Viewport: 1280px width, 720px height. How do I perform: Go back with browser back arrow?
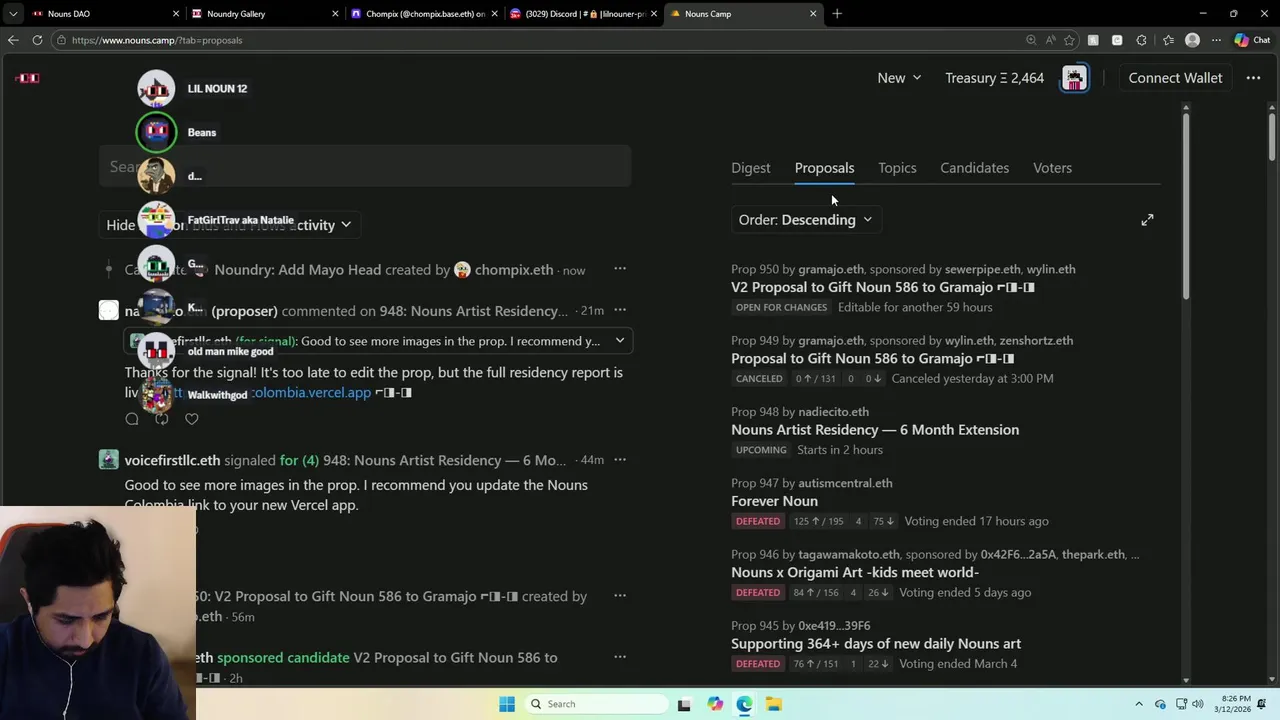pos(13,40)
